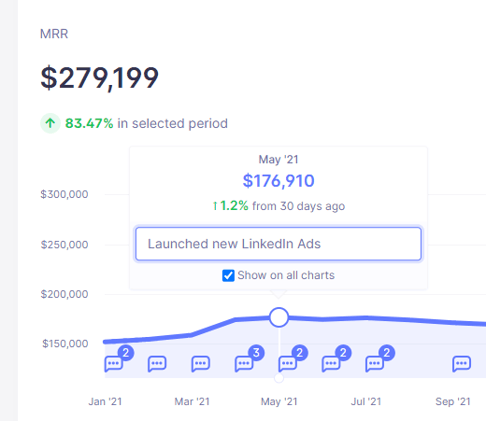Image resolution: width=486 pixels, height=421 pixels.
Task: Click the 83.47% growth percentage
Action: pyautogui.click(x=89, y=123)
